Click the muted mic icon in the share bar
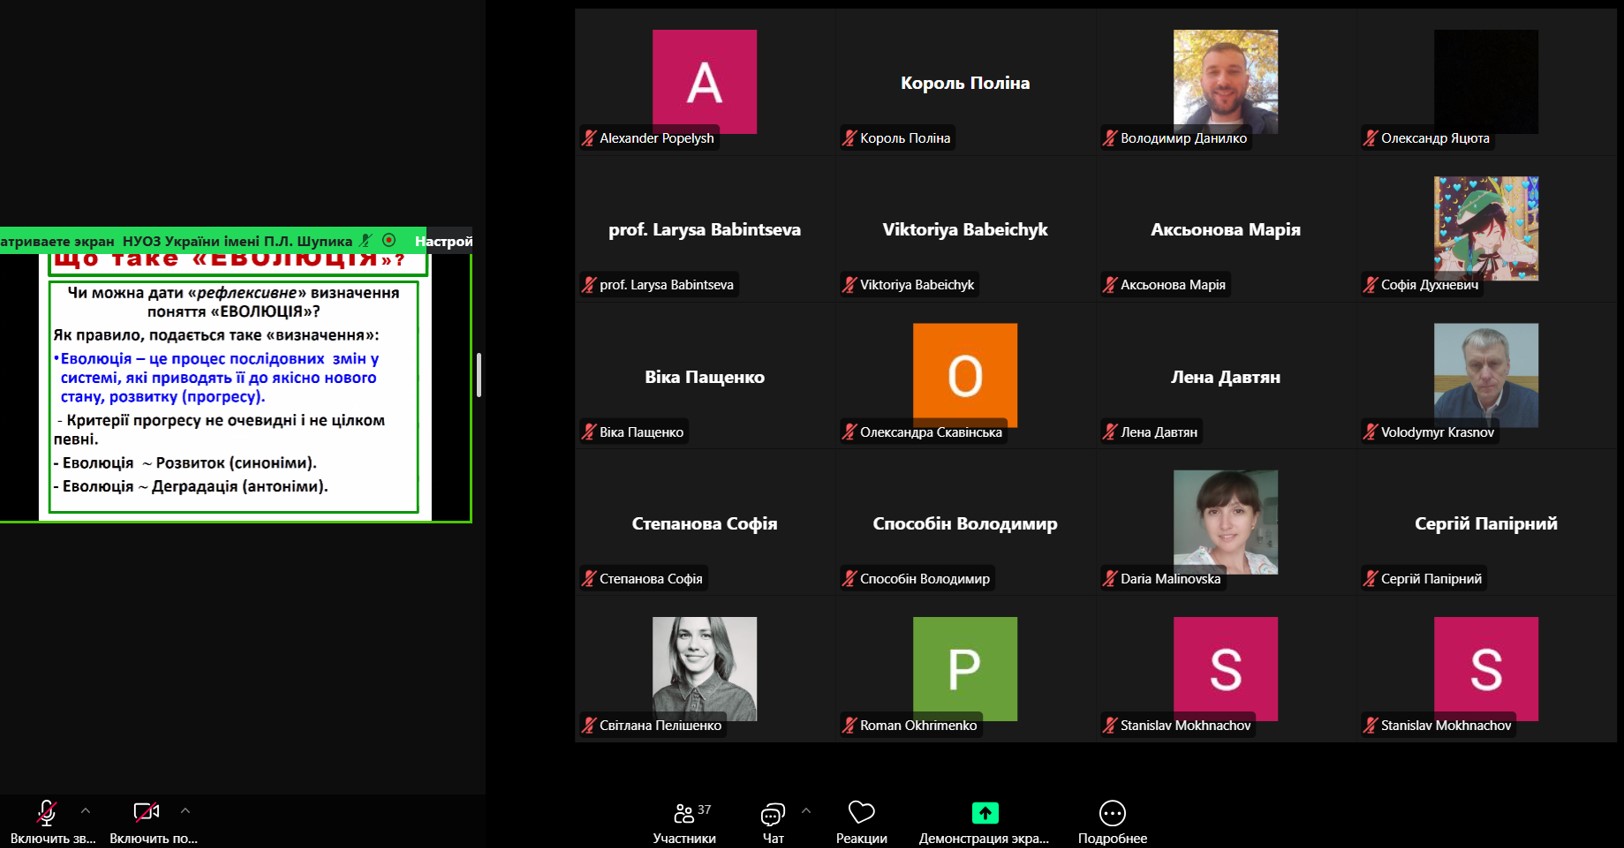 (366, 240)
